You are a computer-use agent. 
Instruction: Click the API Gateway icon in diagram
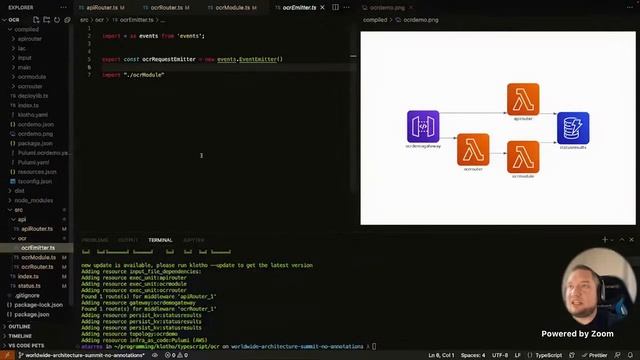(423, 126)
